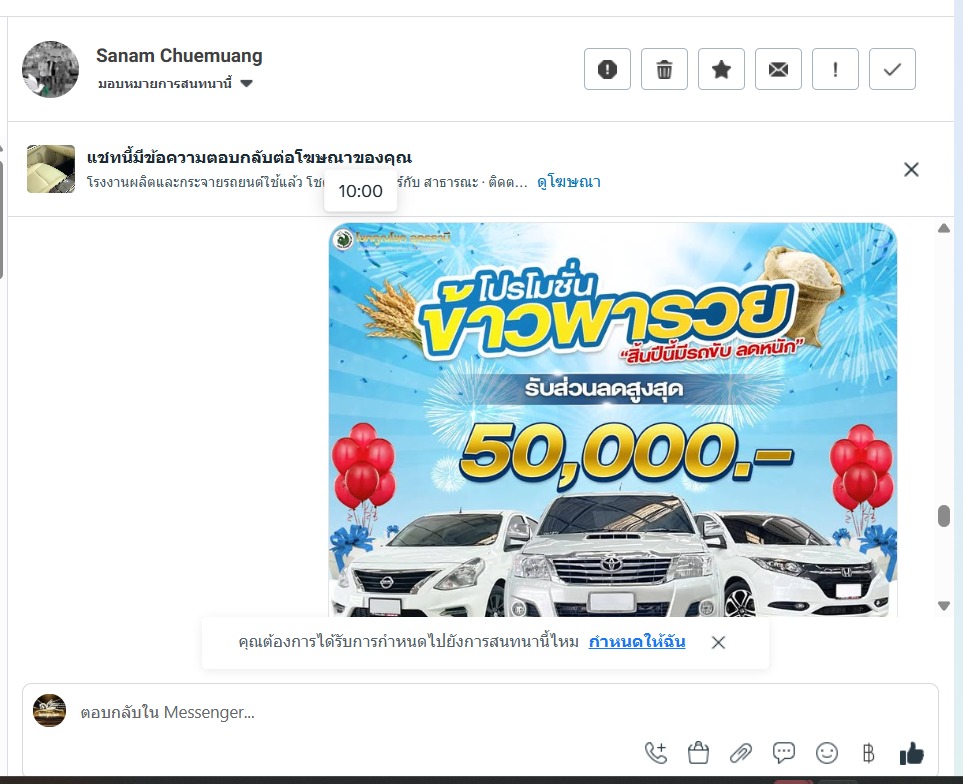Dismiss the assignment prompt
The width and height of the screenshot is (963, 784).
click(718, 642)
